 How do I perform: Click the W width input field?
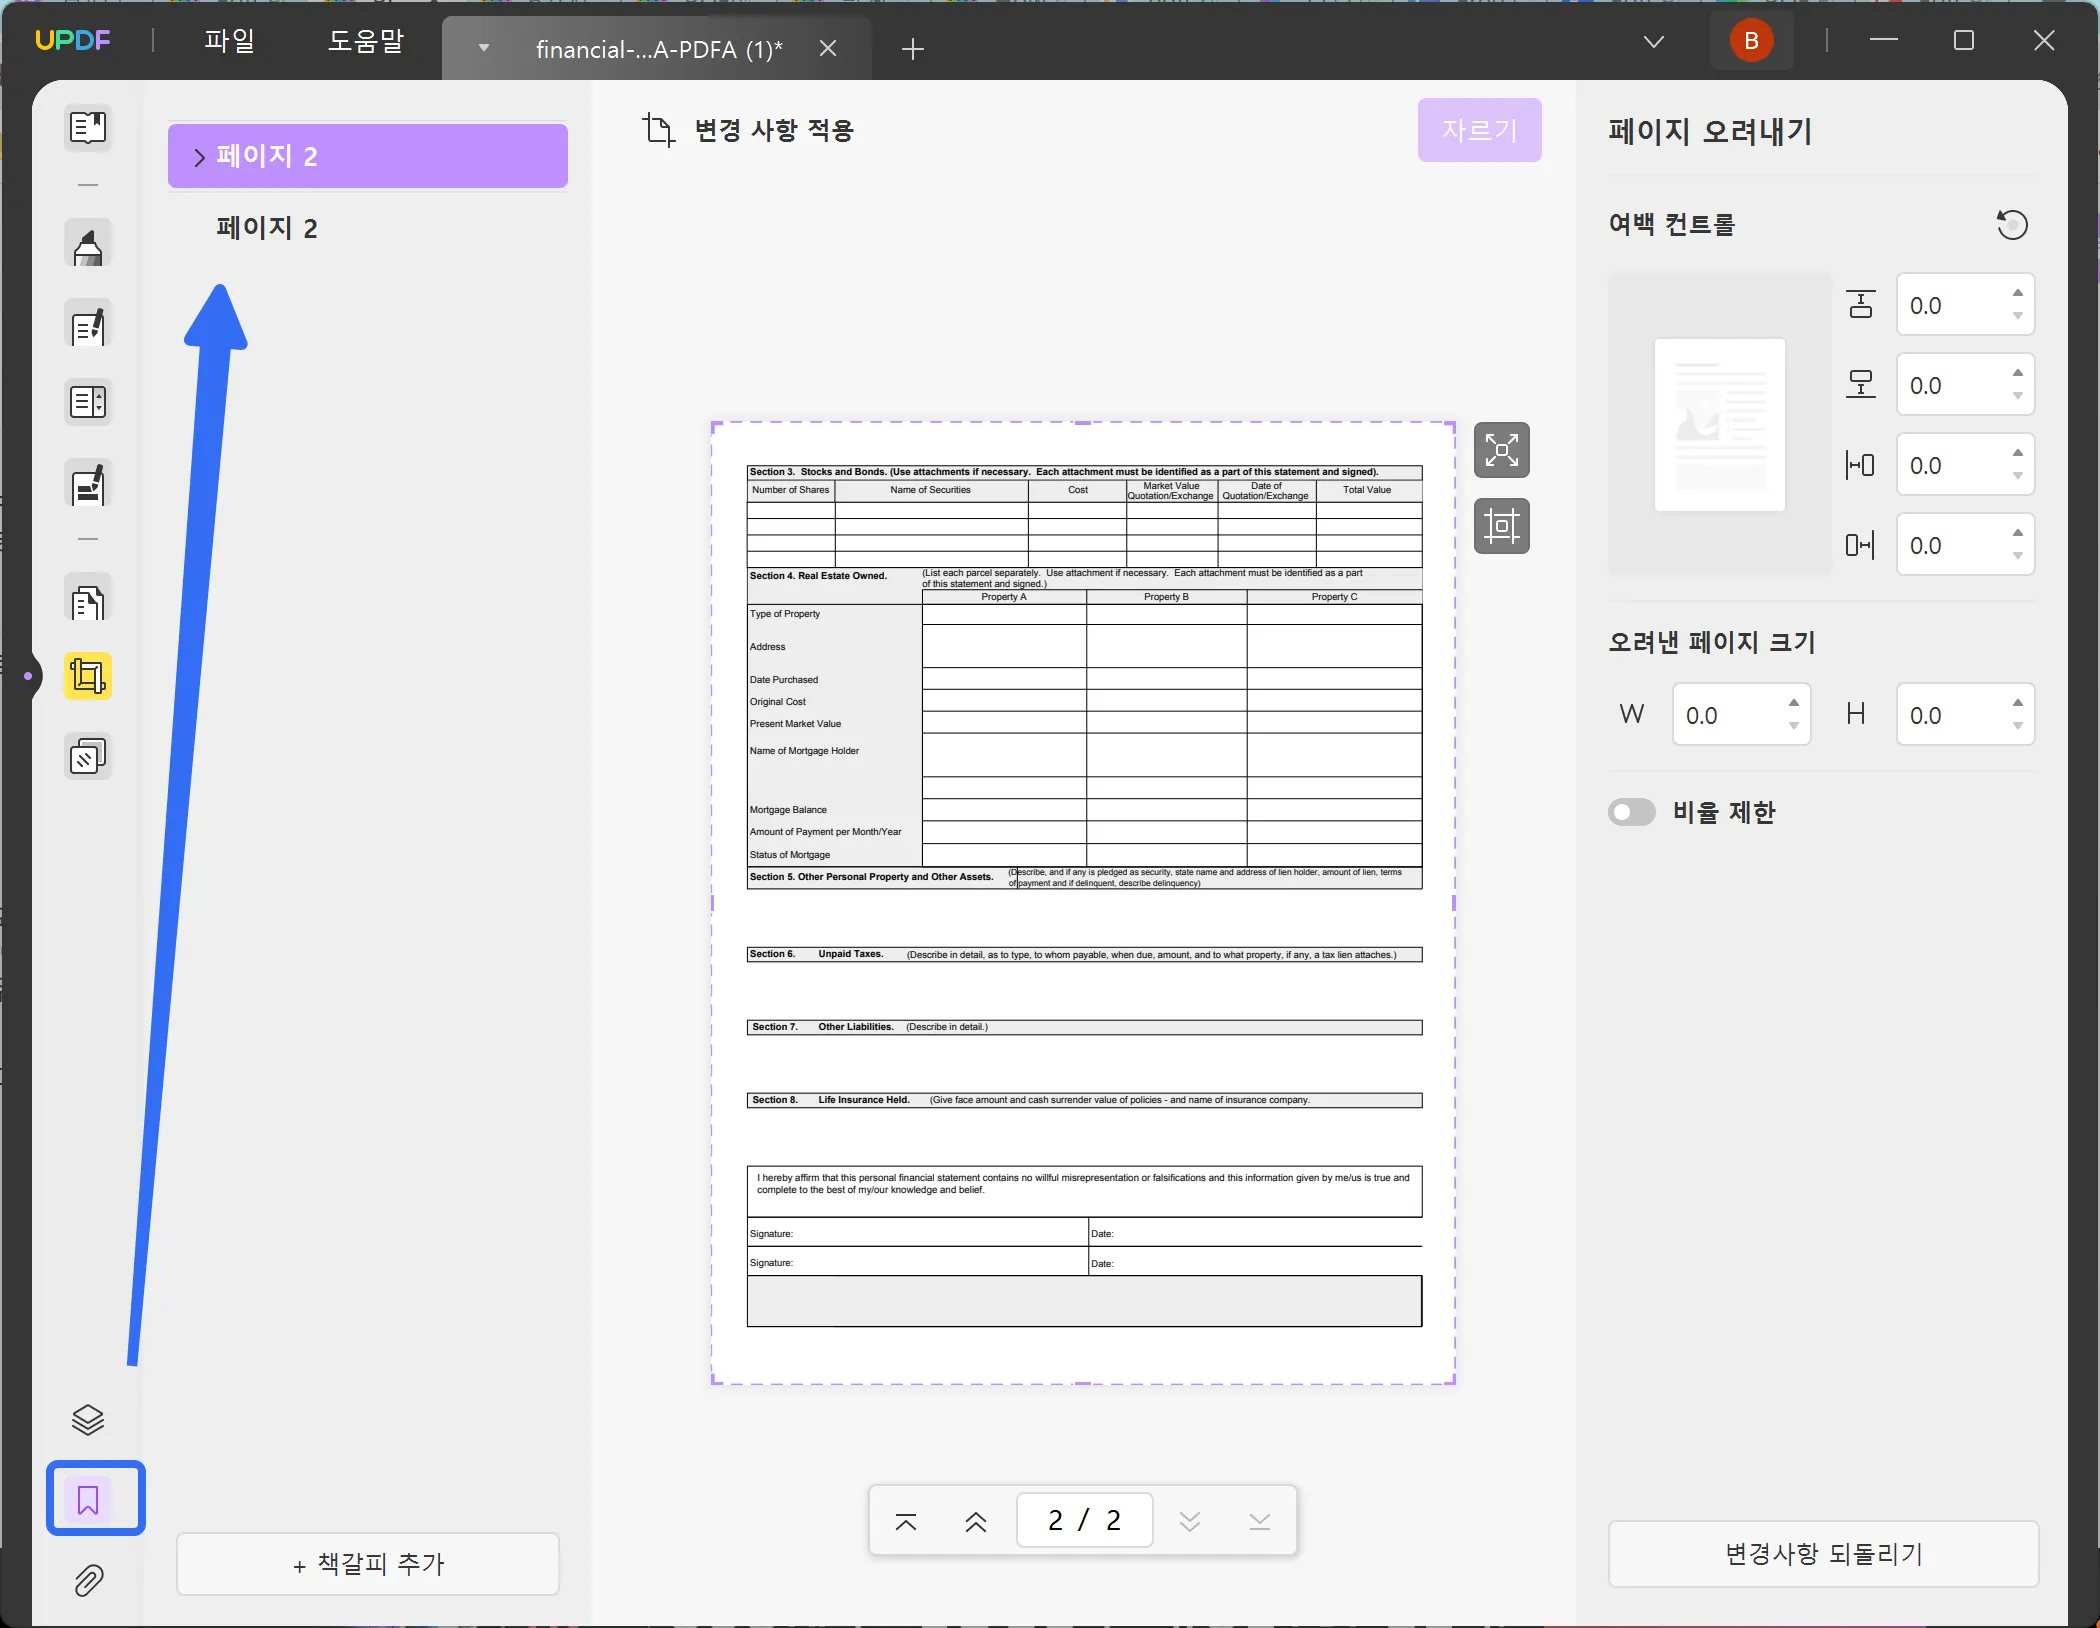tap(1741, 715)
